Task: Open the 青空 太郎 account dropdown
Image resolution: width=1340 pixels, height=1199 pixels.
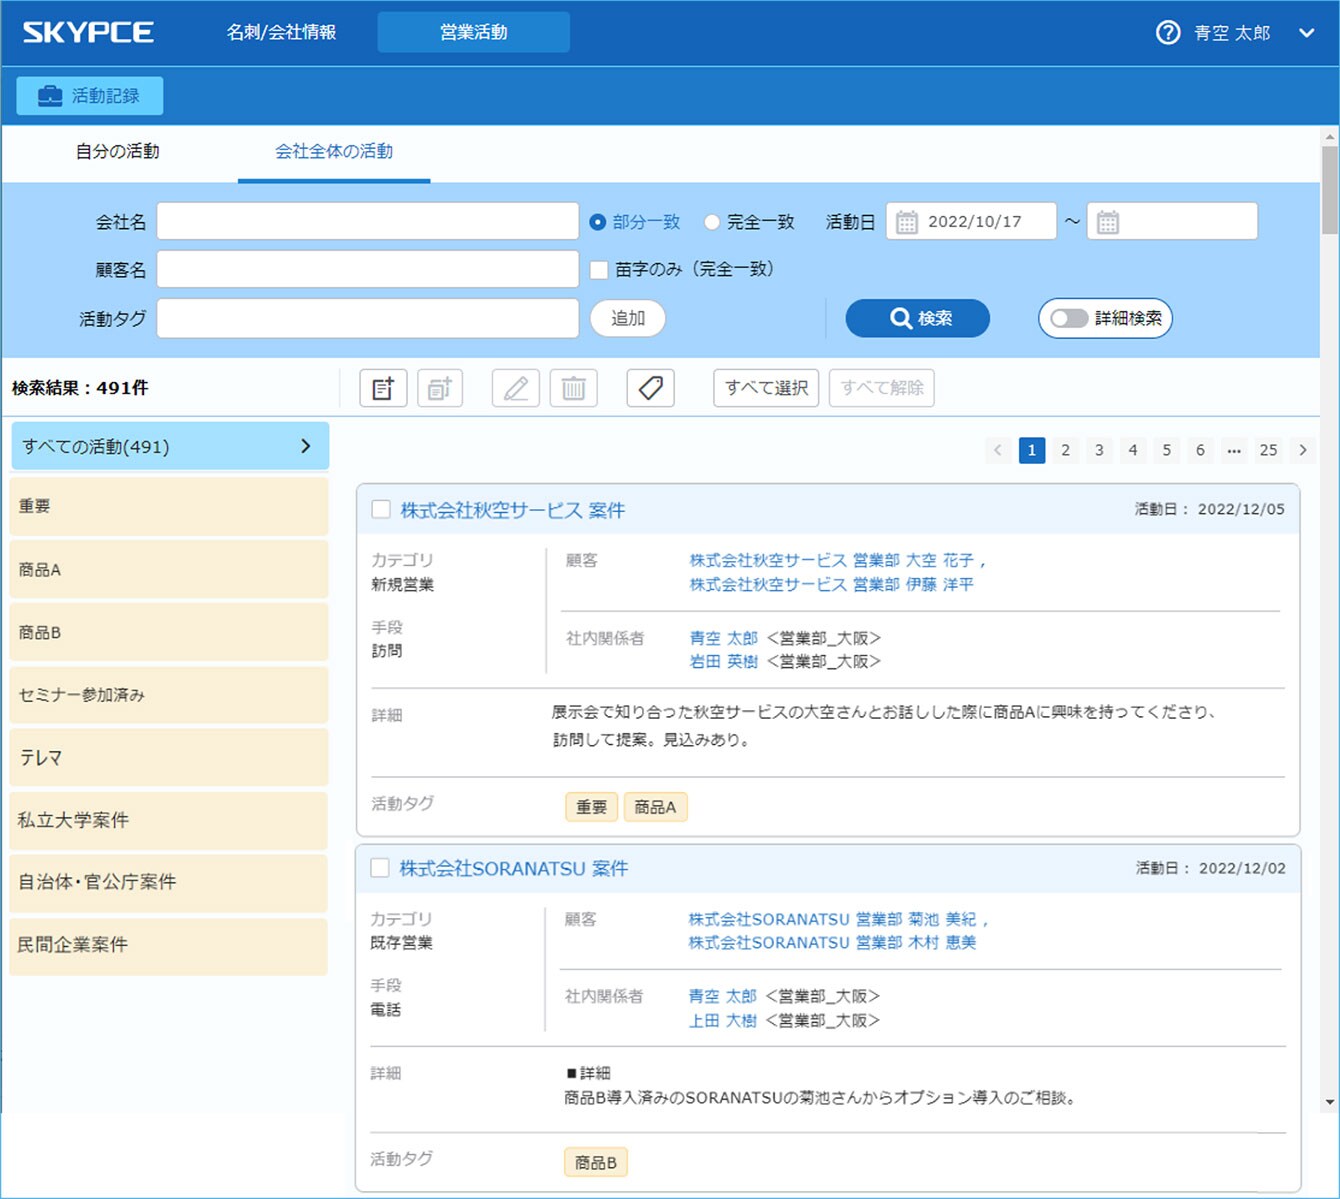Action: [1307, 32]
